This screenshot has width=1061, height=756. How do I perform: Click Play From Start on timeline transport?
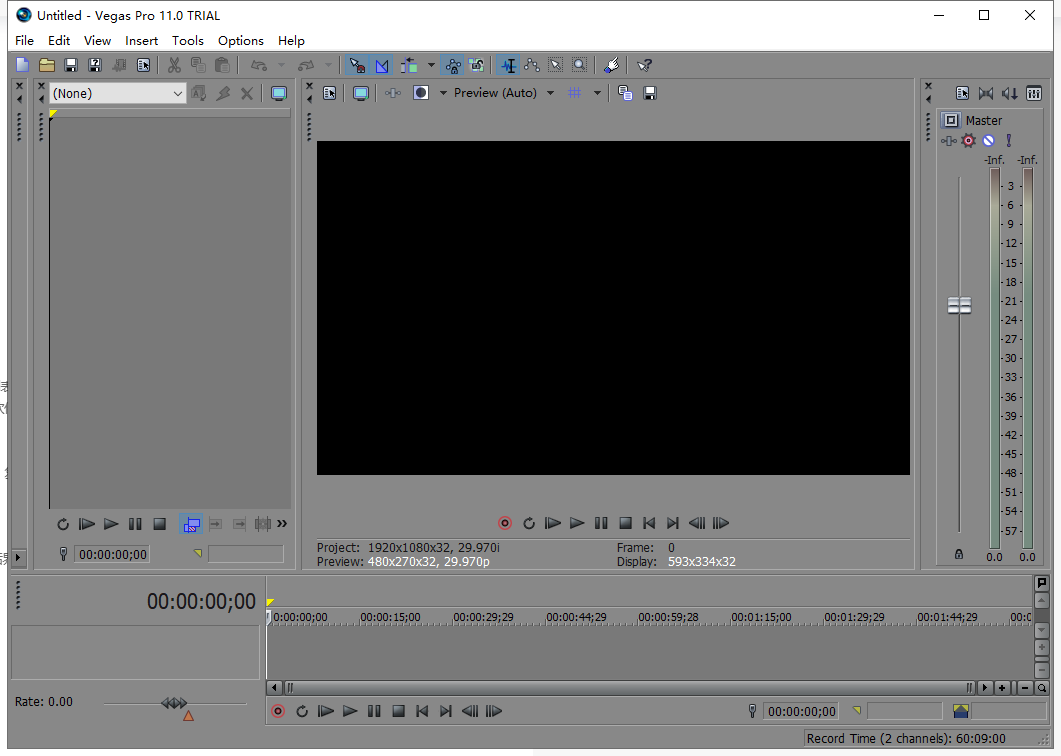click(x=326, y=711)
